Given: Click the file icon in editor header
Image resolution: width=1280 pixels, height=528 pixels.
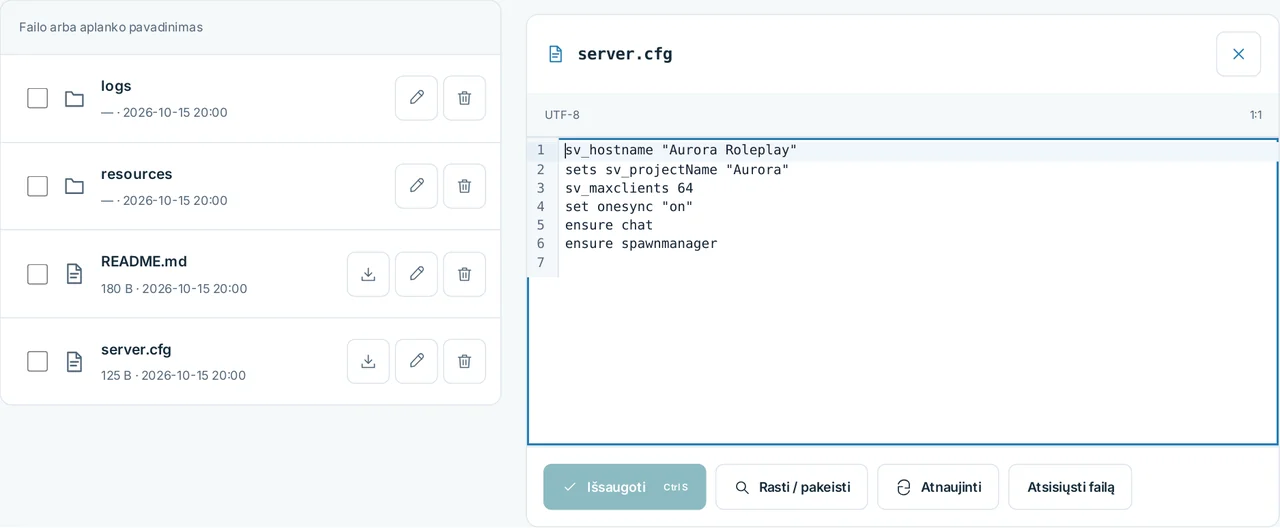Looking at the screenshot, I should [555, 54].
